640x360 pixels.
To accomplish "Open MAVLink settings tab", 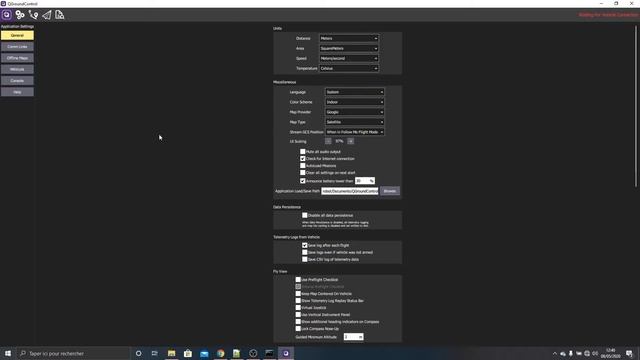I will (x=17, y=69).
